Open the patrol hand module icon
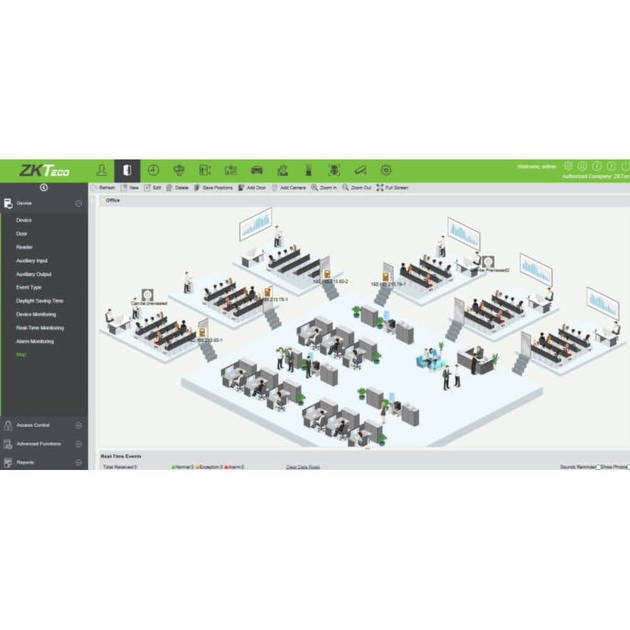 pos(282,170)
